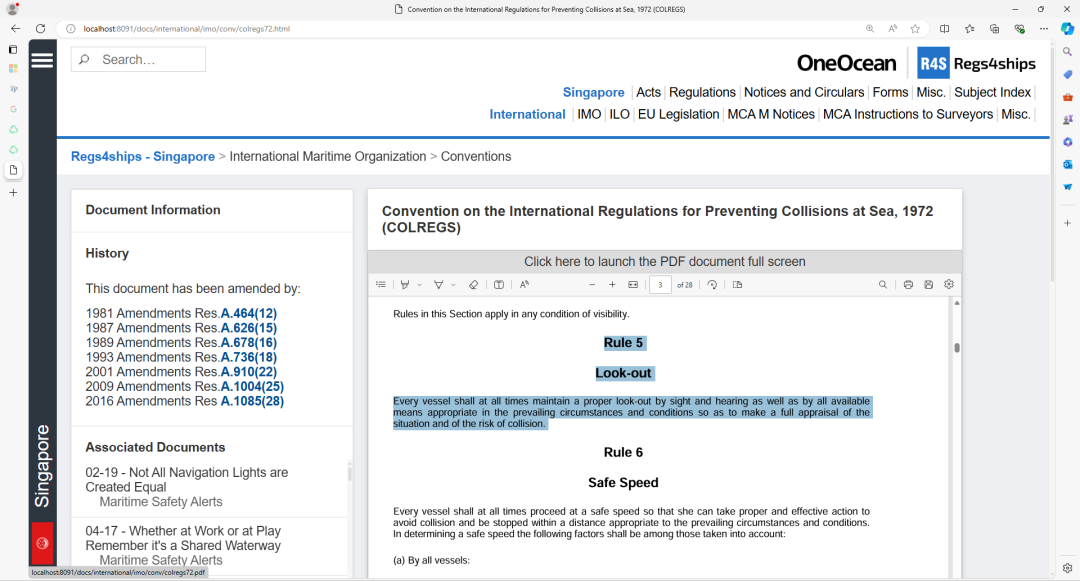
Task: Open 02-19 Not All Navigation Lights document
Action: pos(187,480)
